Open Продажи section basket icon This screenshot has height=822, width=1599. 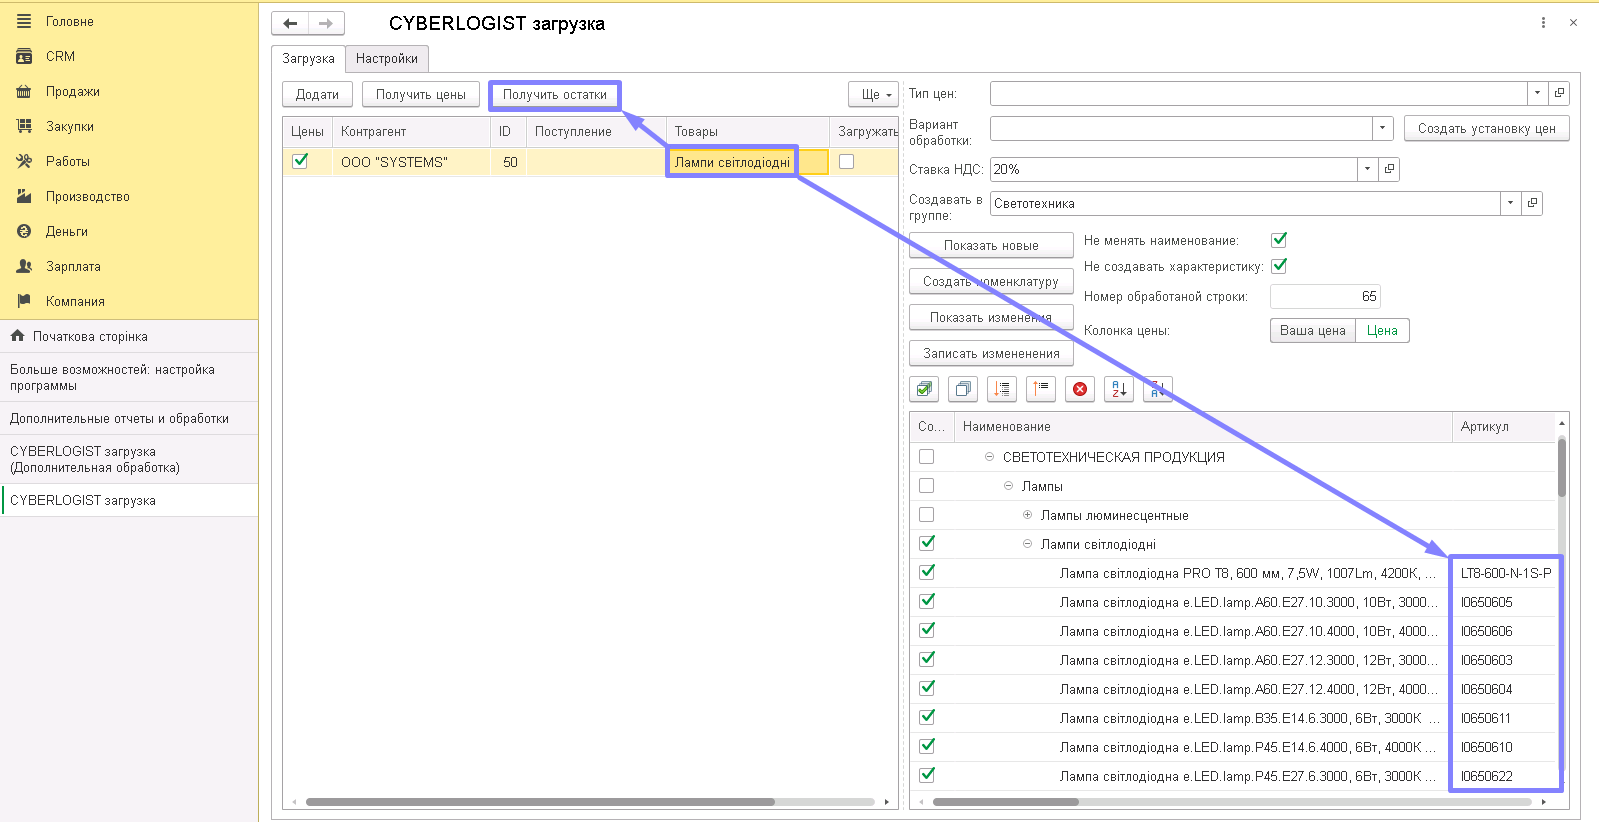click(x=24, y=91)
